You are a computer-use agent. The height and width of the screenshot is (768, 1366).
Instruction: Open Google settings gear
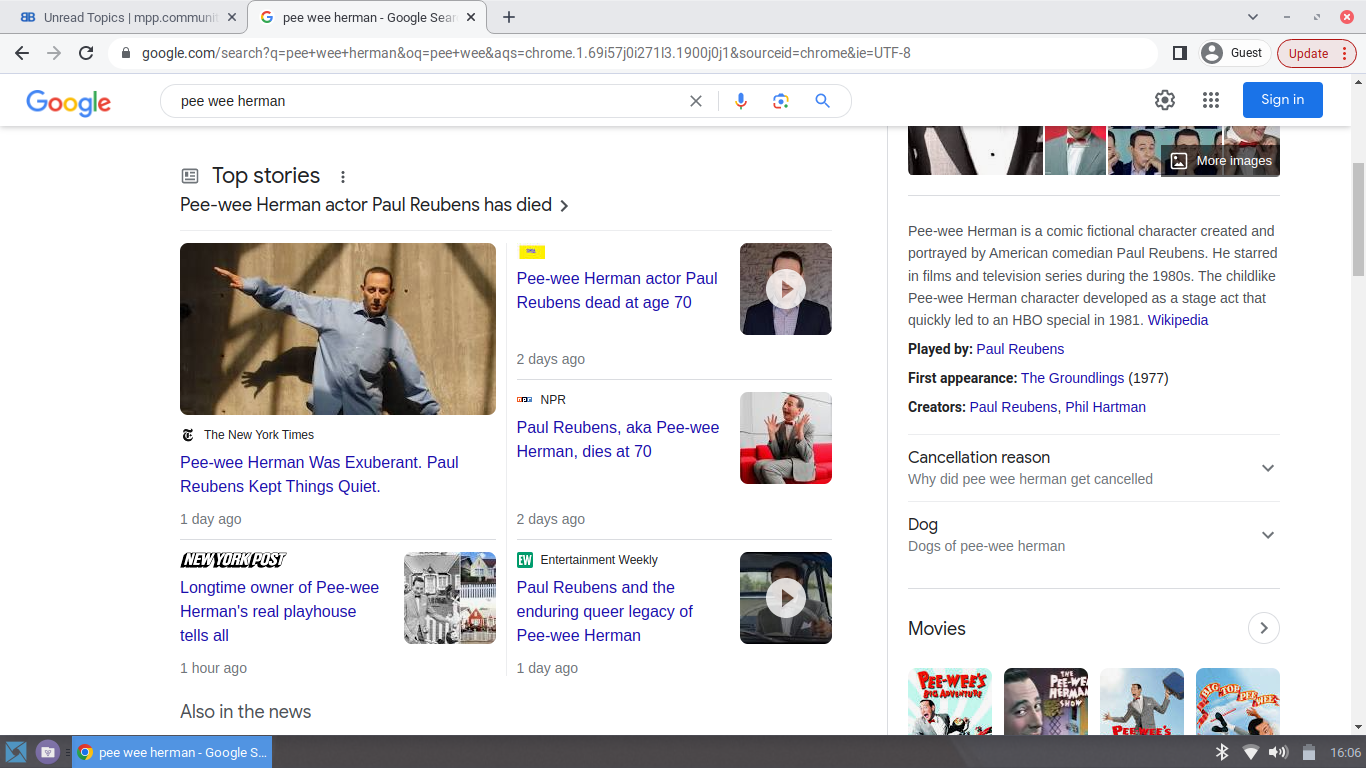point(1165,100)
